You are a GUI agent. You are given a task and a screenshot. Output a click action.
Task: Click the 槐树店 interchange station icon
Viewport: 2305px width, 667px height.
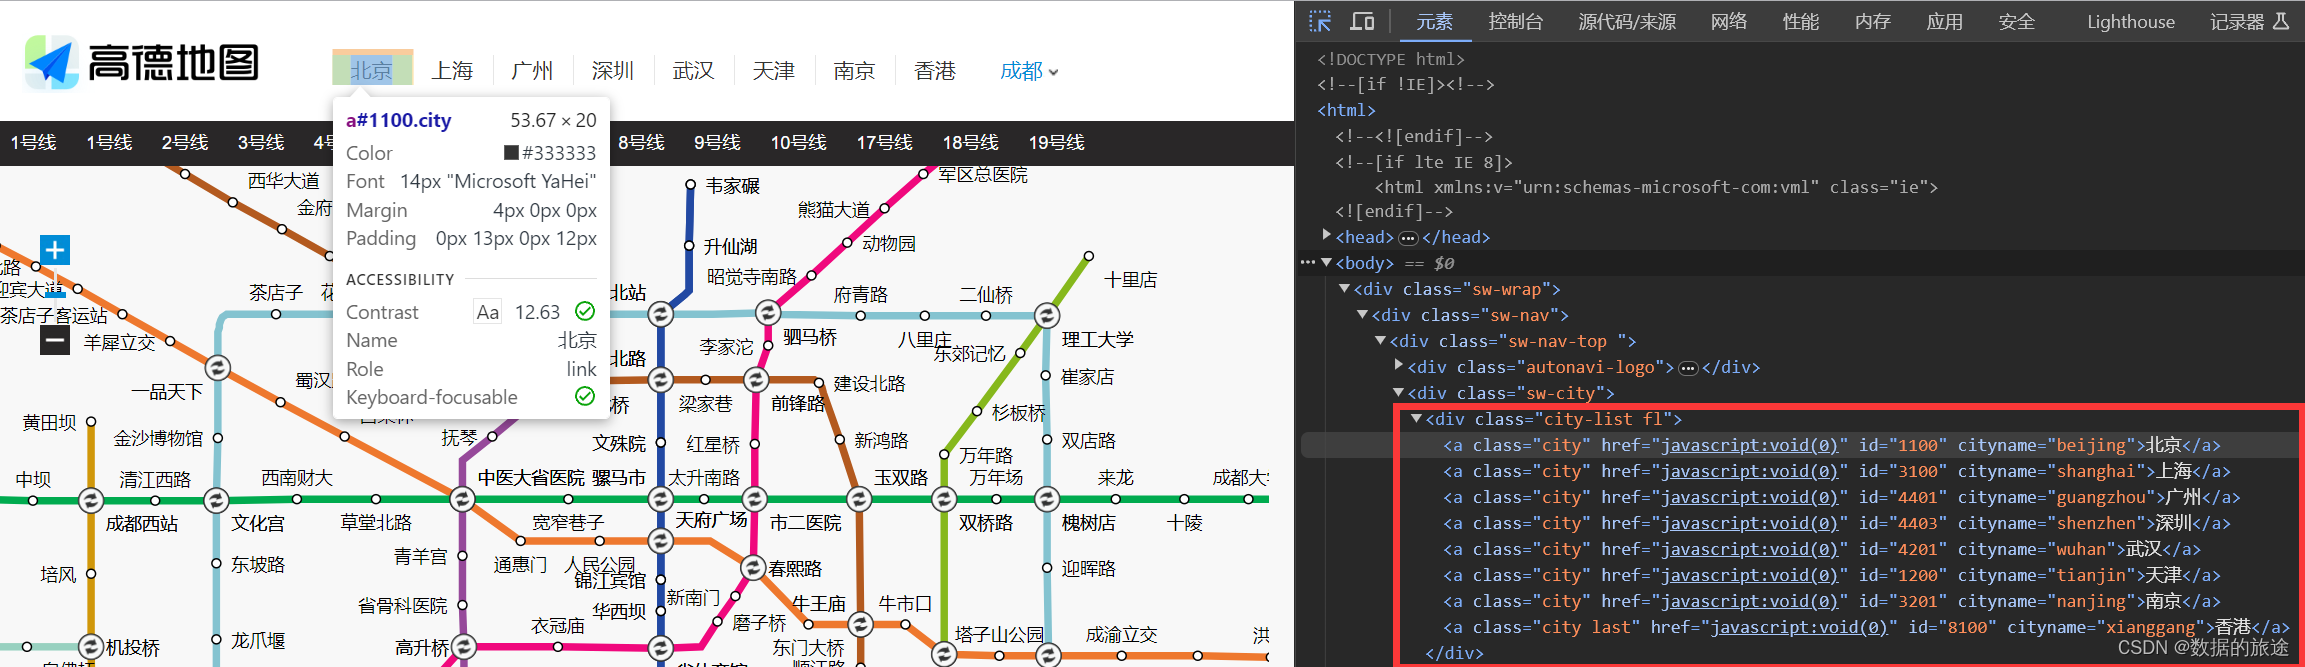point(1047,498)
